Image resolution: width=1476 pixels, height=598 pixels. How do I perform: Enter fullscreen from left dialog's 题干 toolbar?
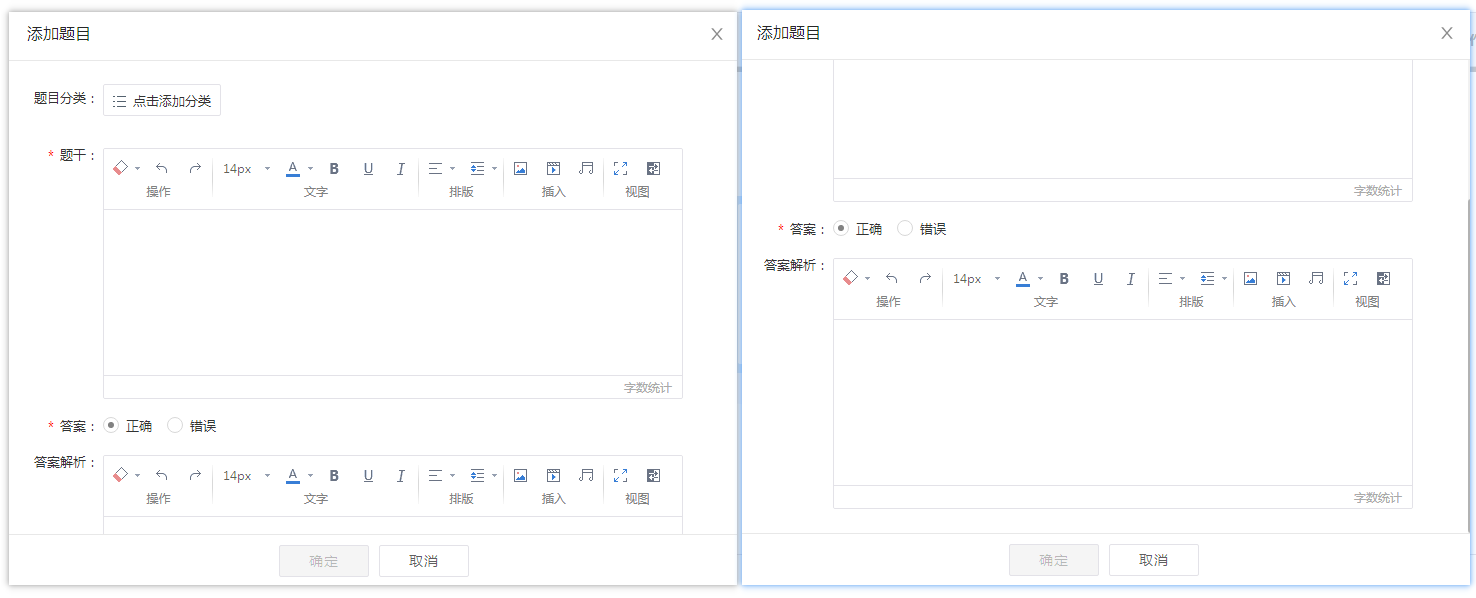(620, 168)
